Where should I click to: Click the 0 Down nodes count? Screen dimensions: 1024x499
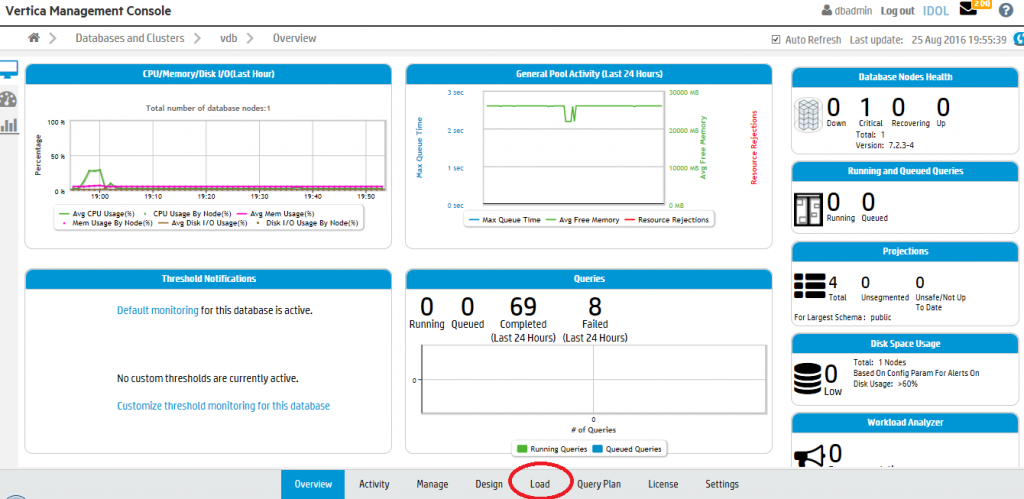[834, 107]
